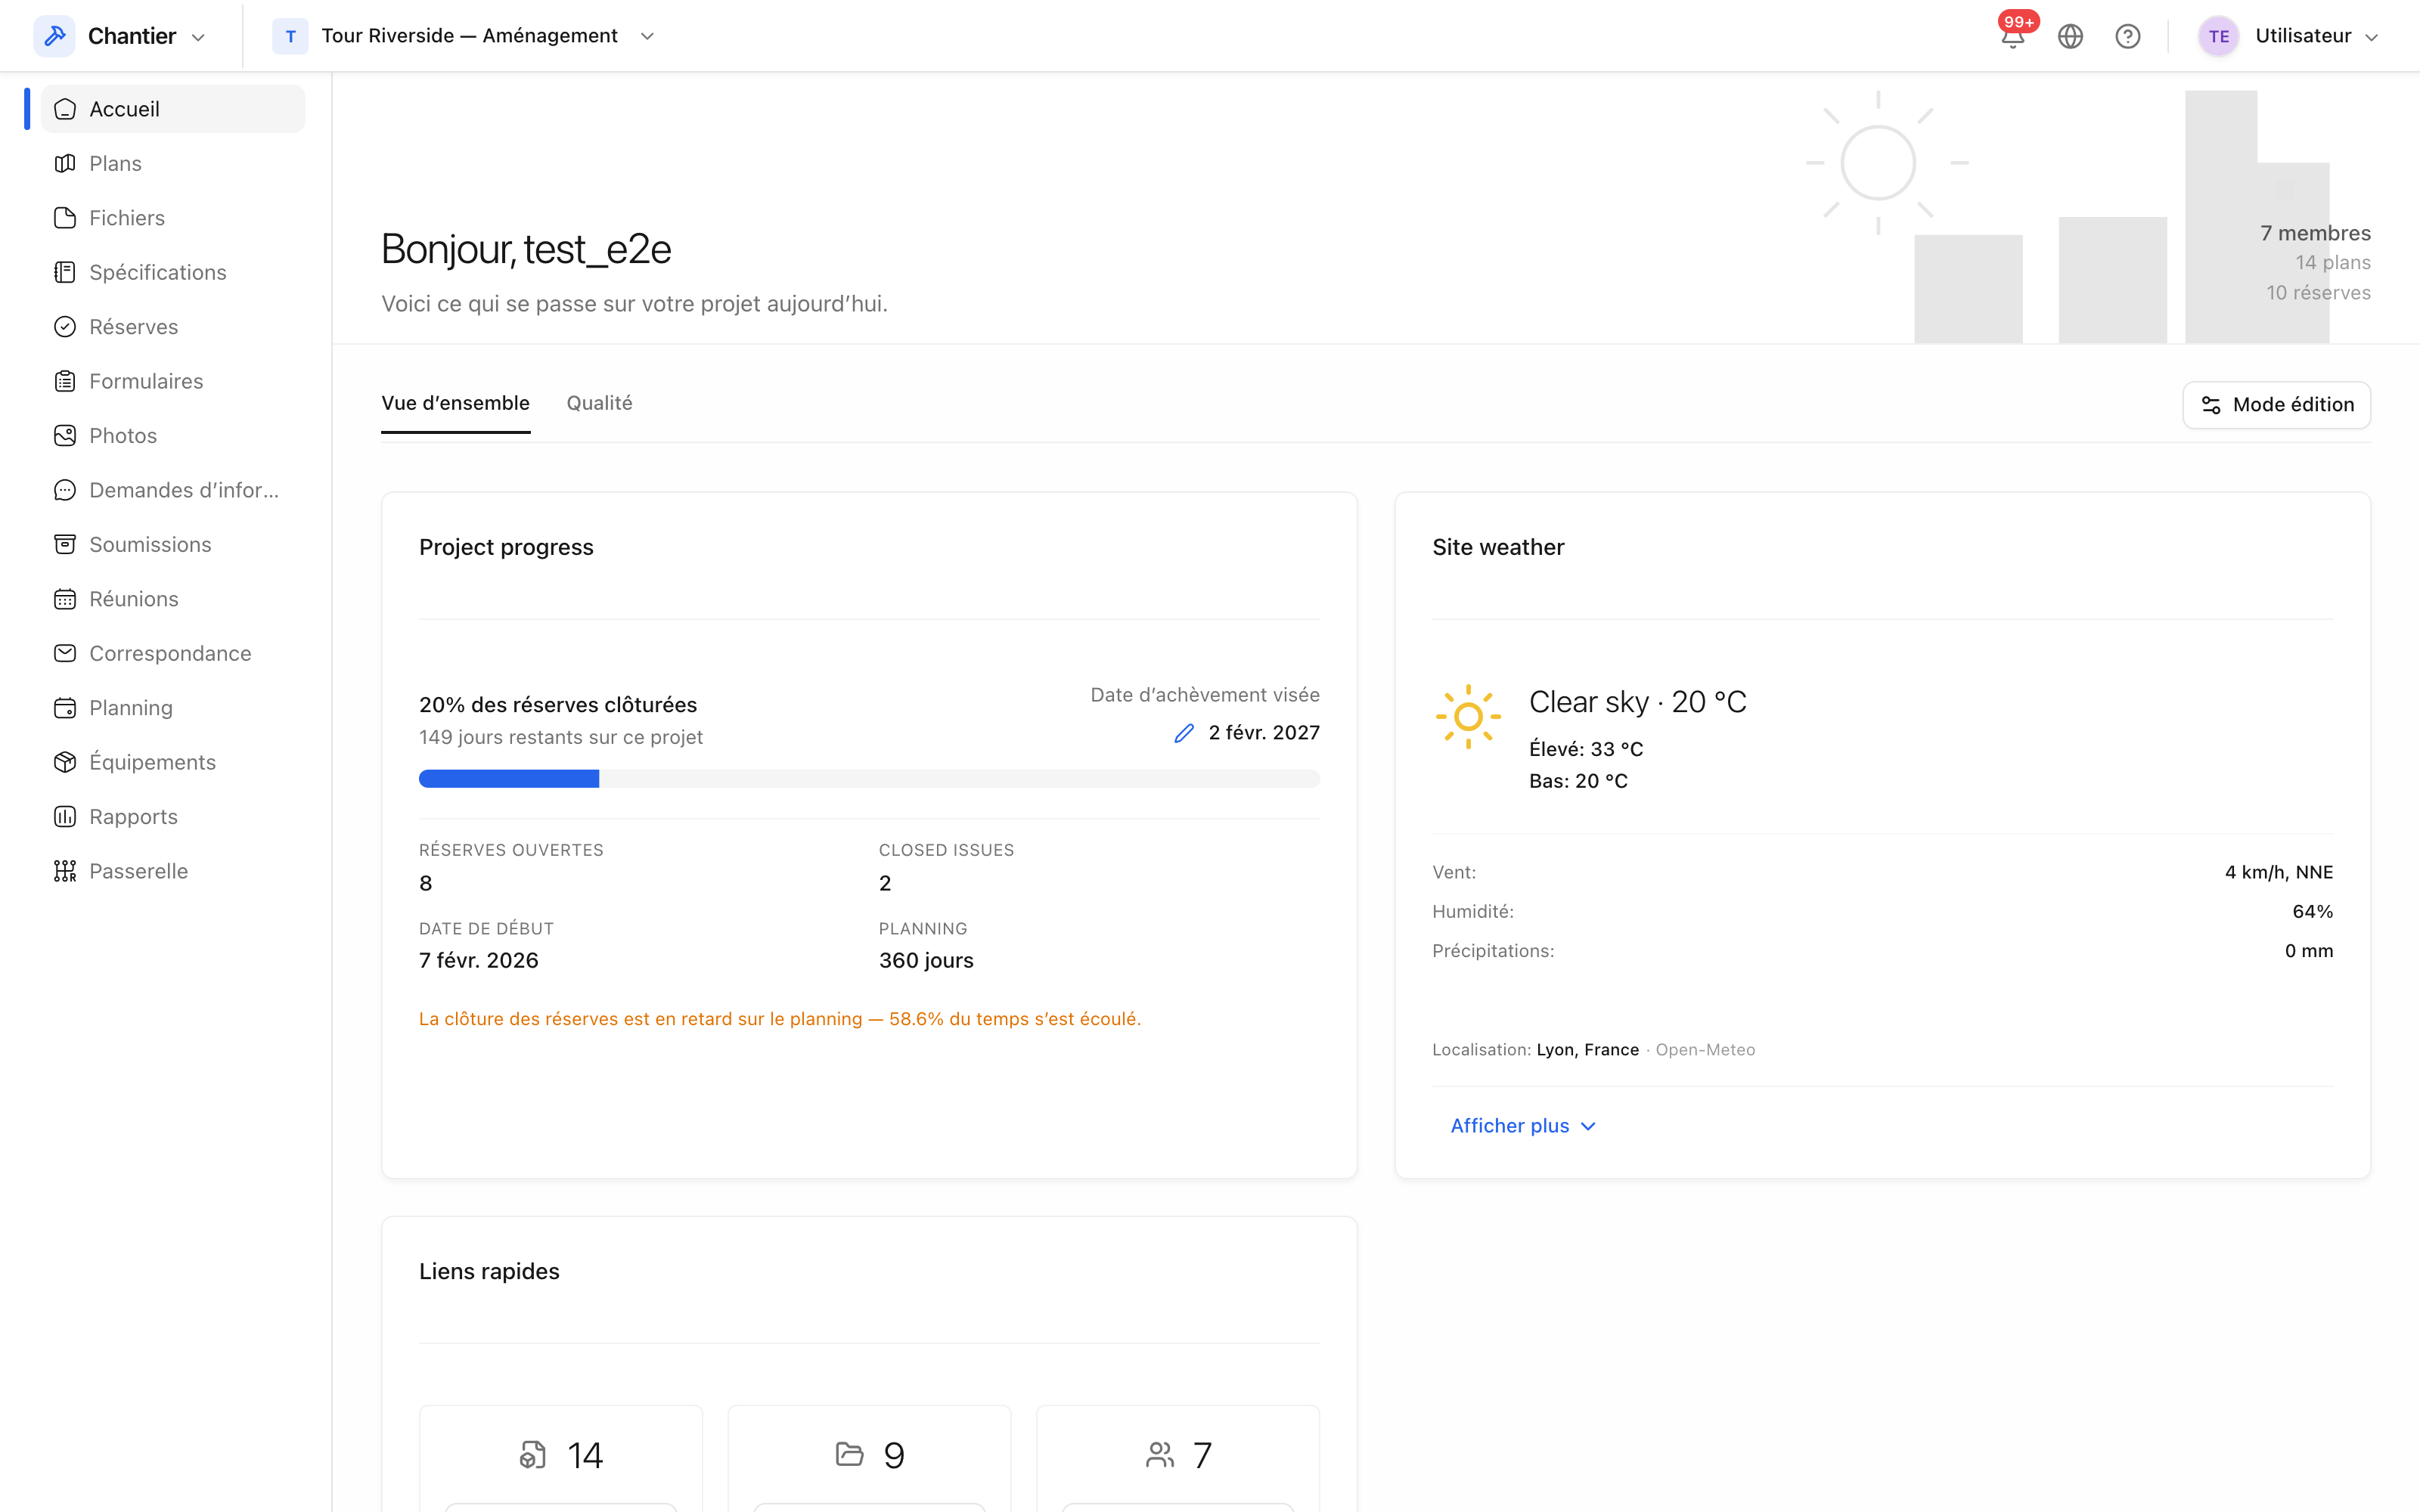Image resolution: width=2420 pixels, height=1512 pixels.
Task: Click the Réunions calendar icon
Action: point(65,599)
